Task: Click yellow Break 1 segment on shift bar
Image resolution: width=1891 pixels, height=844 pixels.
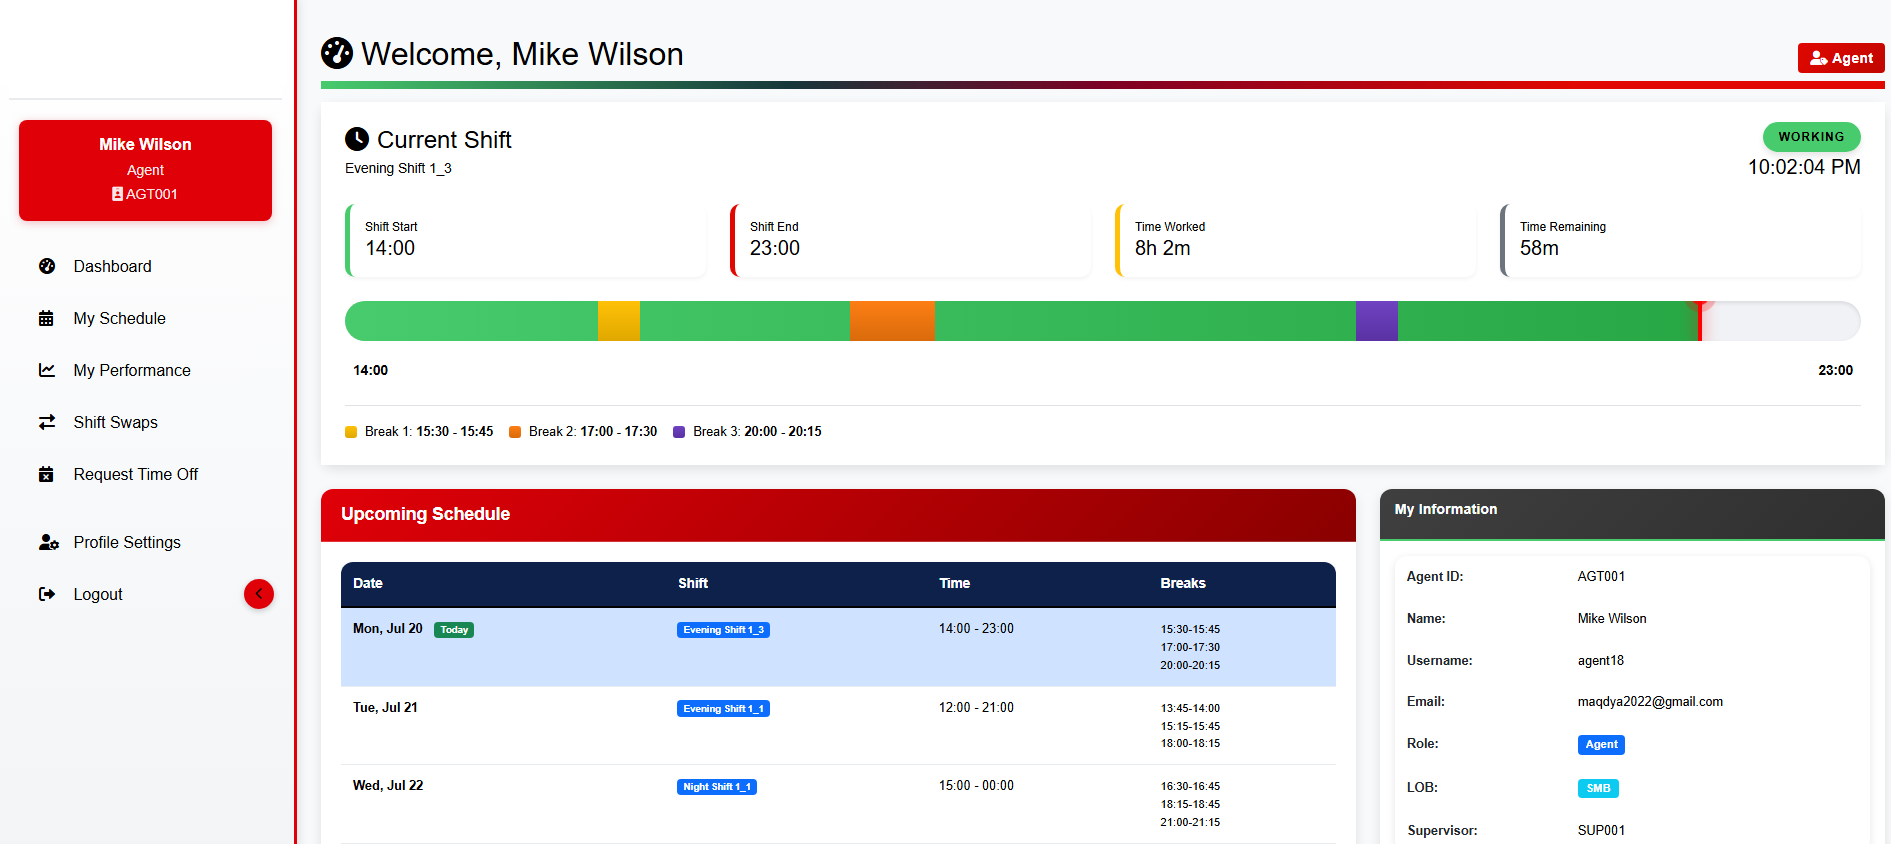Action: point(619,321)
